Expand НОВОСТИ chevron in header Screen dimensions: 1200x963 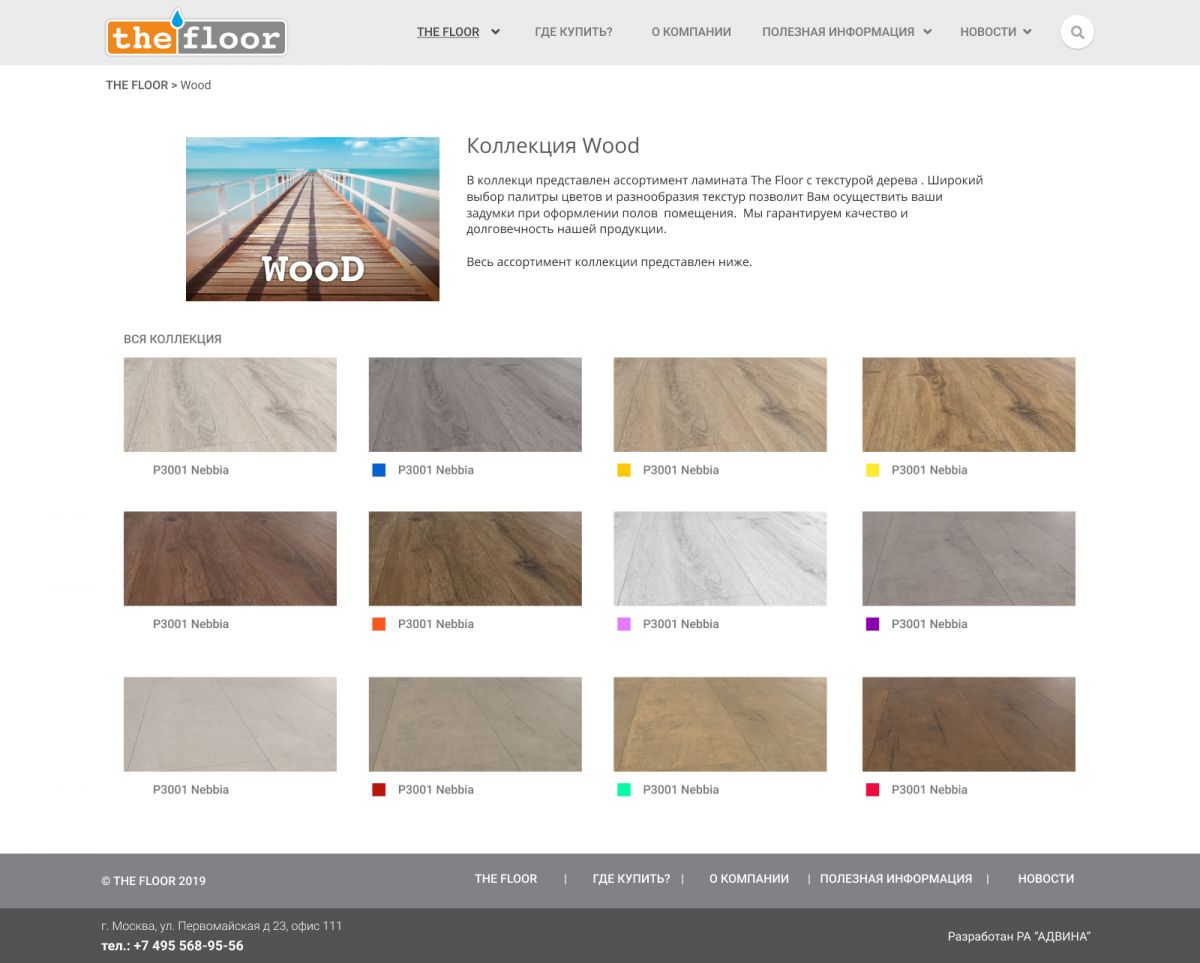click(x=1027, y=32)
